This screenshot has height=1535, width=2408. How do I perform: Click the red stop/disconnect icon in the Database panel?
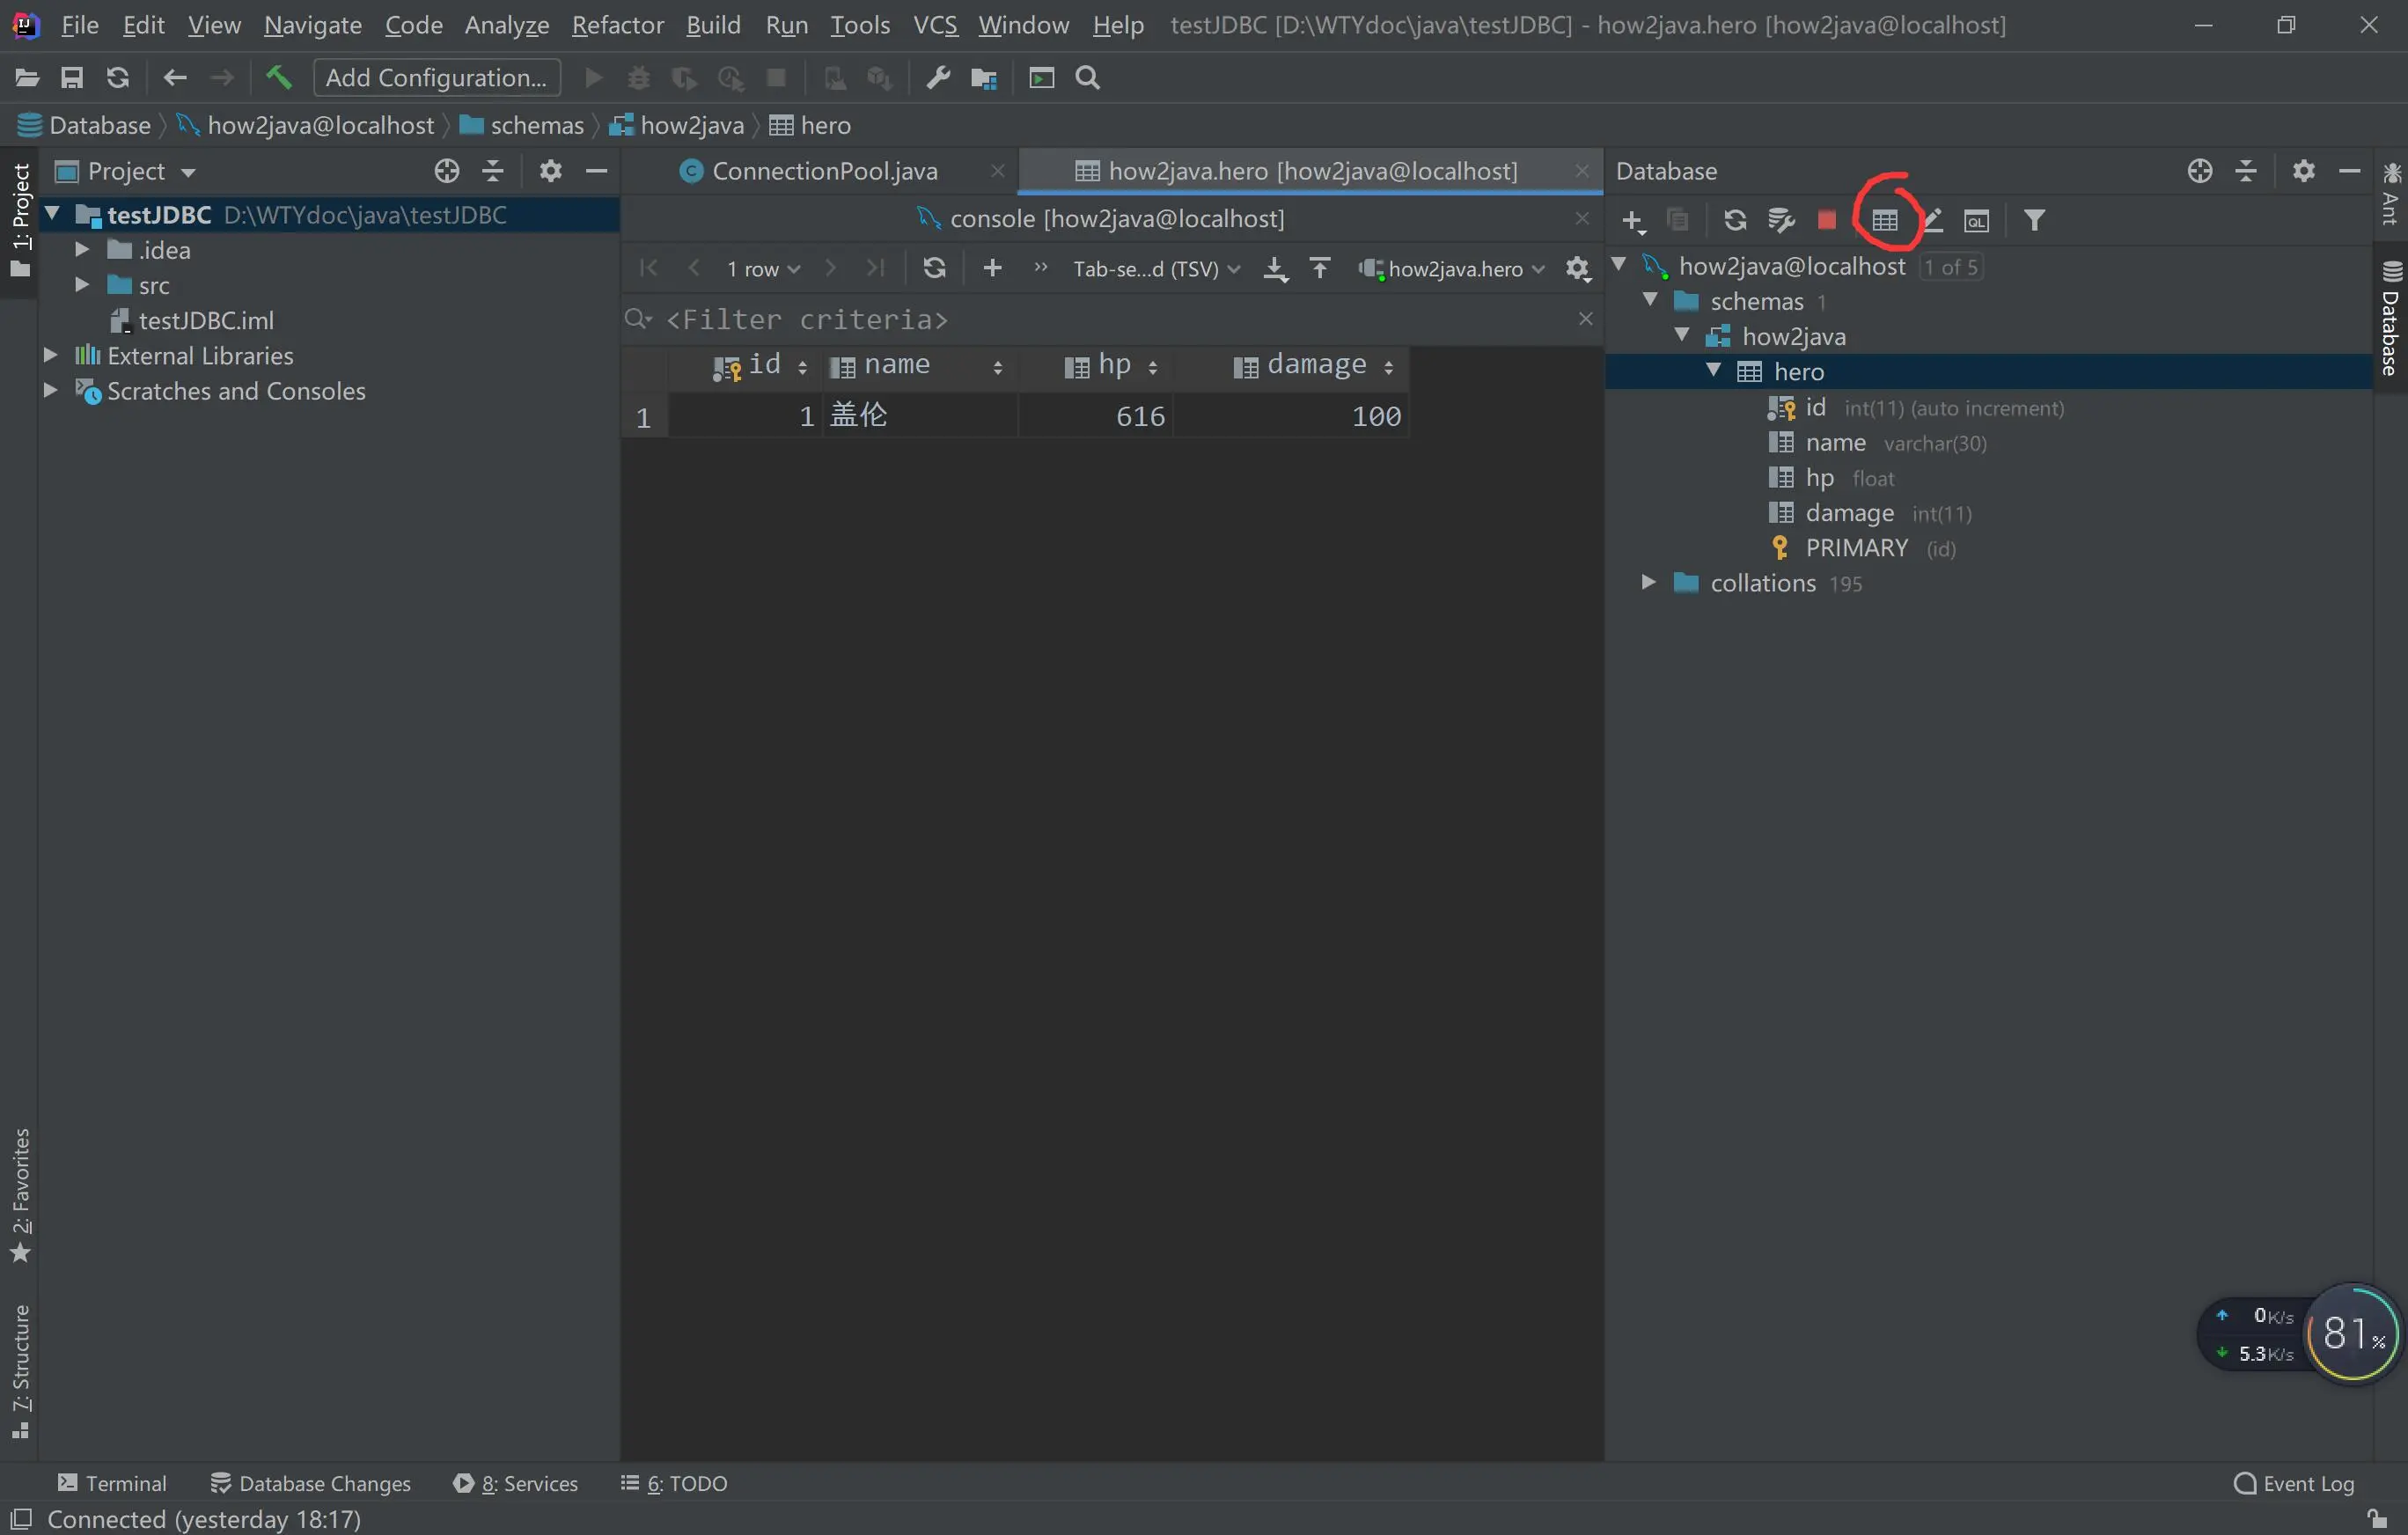point(1826,220)
